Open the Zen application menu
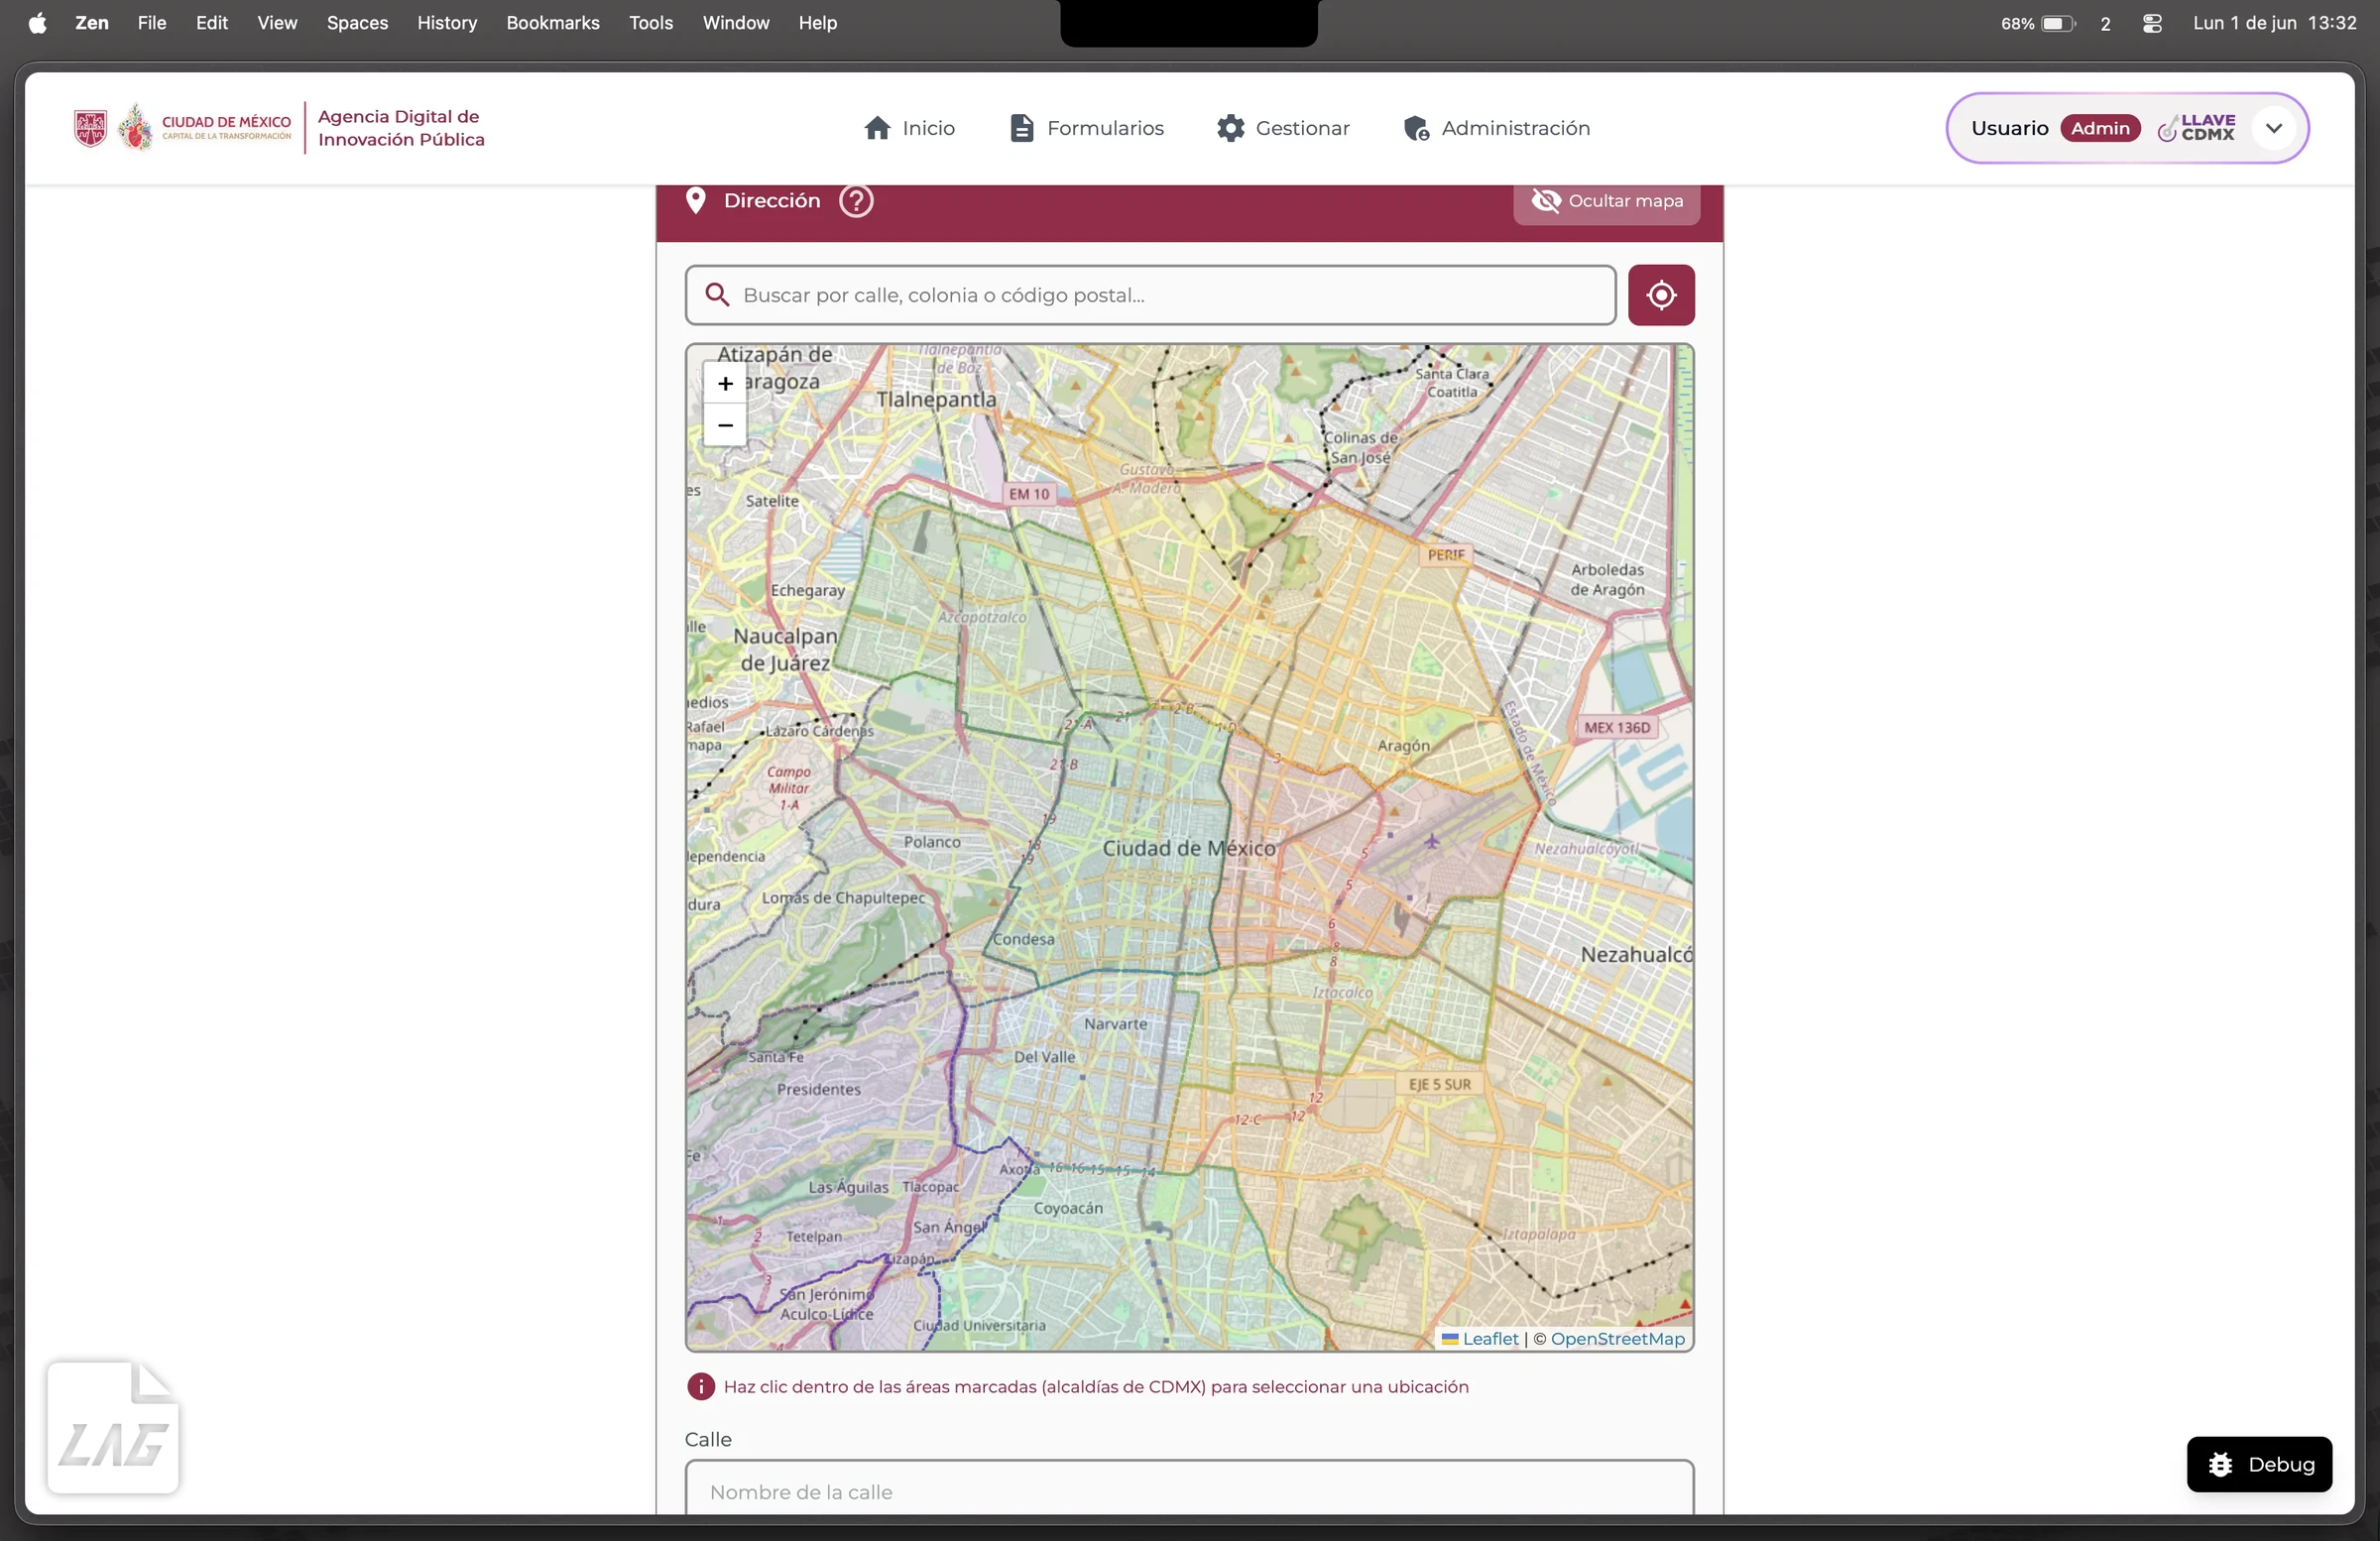 (x=92, y=23)
